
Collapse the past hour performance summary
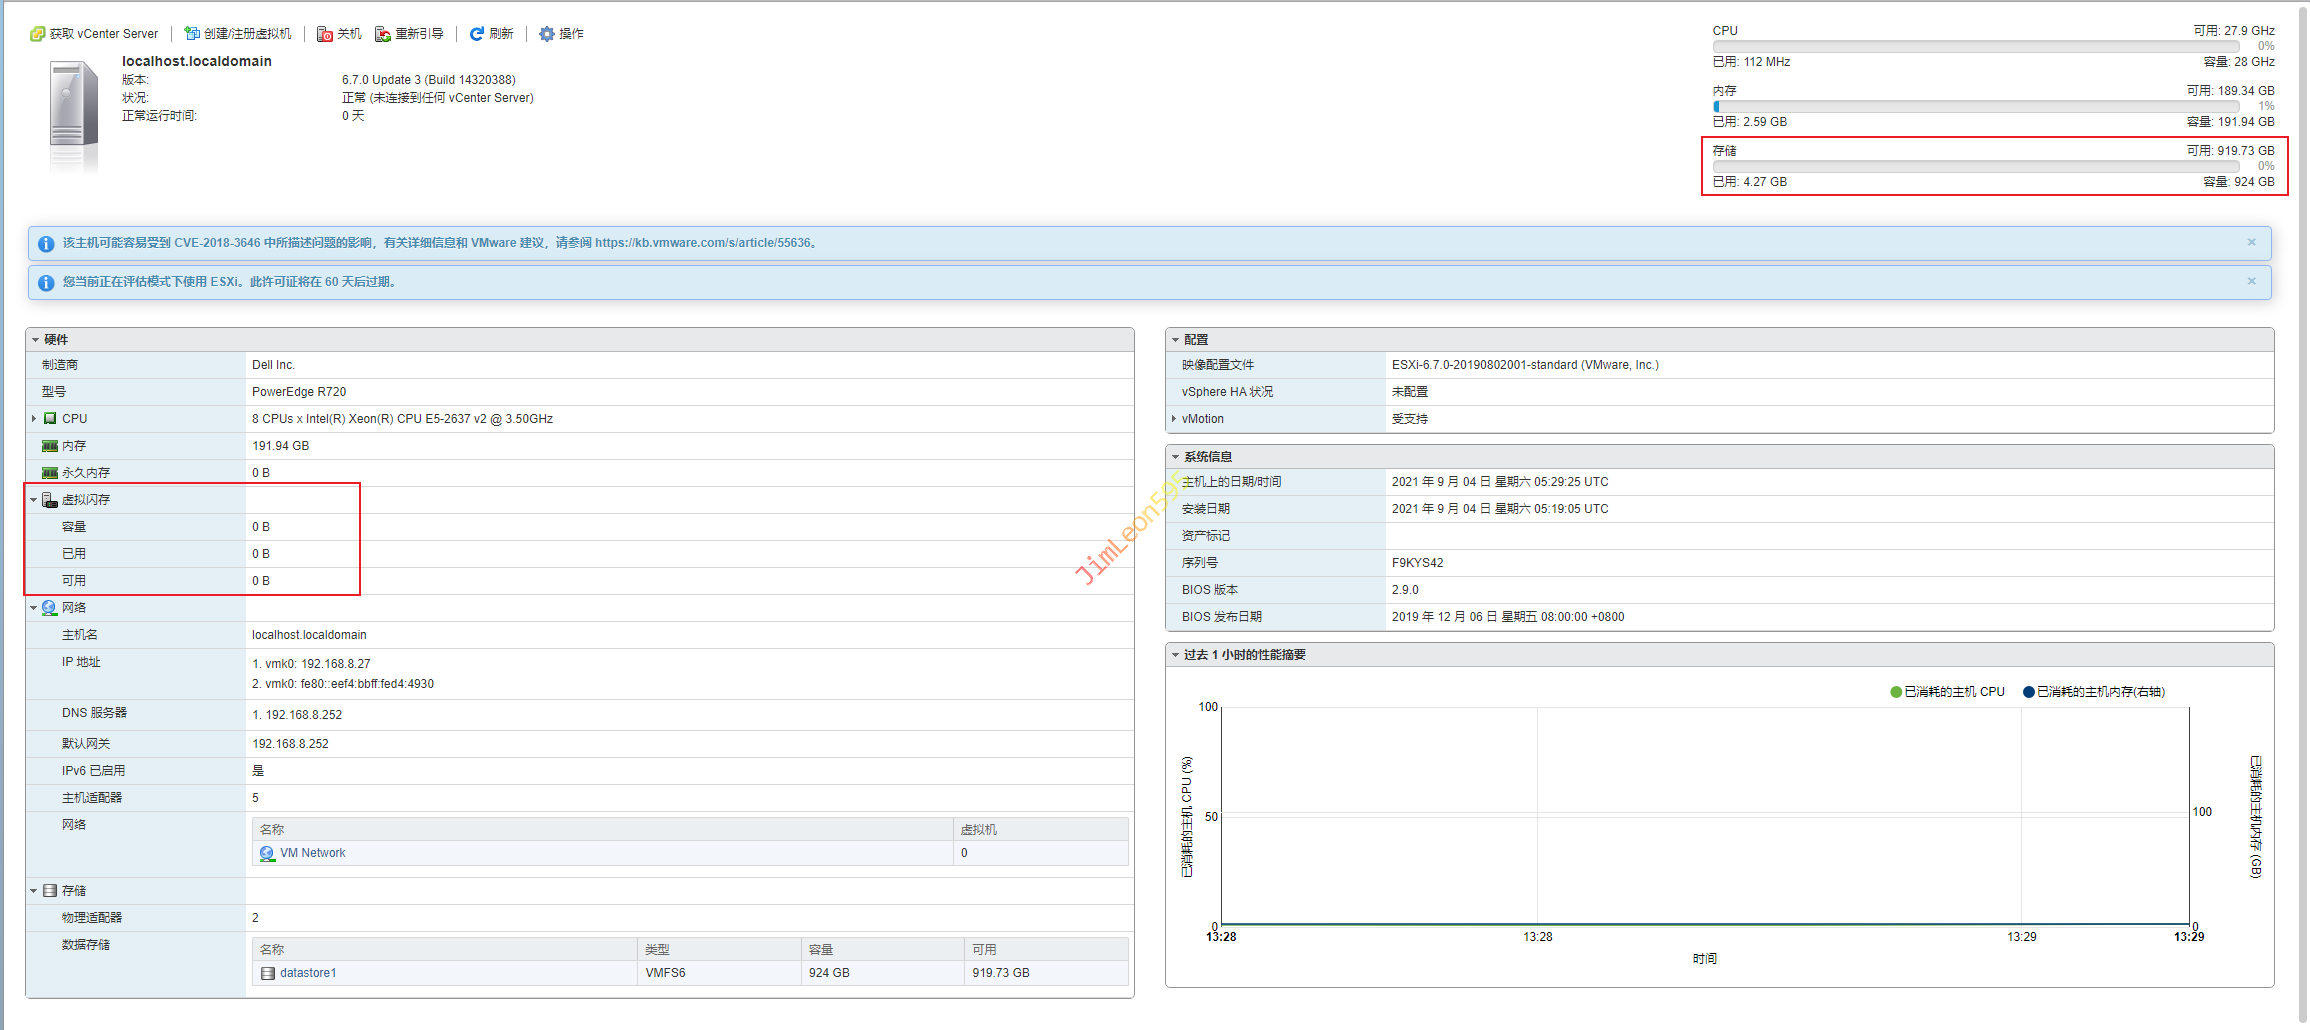pyautogui.click(x=1176, y=655)
